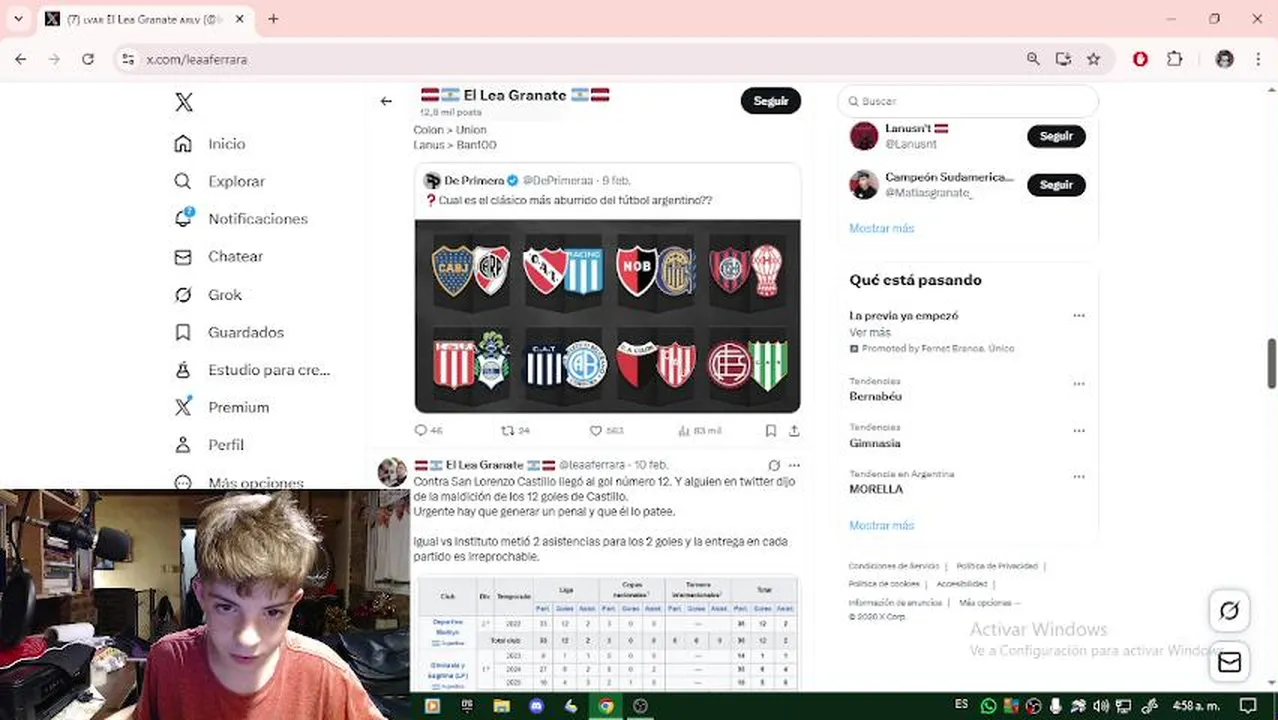Open the De Primera quoted tweet author
This screenshot has height=720, width=1278.
click(x=475, y=181)
